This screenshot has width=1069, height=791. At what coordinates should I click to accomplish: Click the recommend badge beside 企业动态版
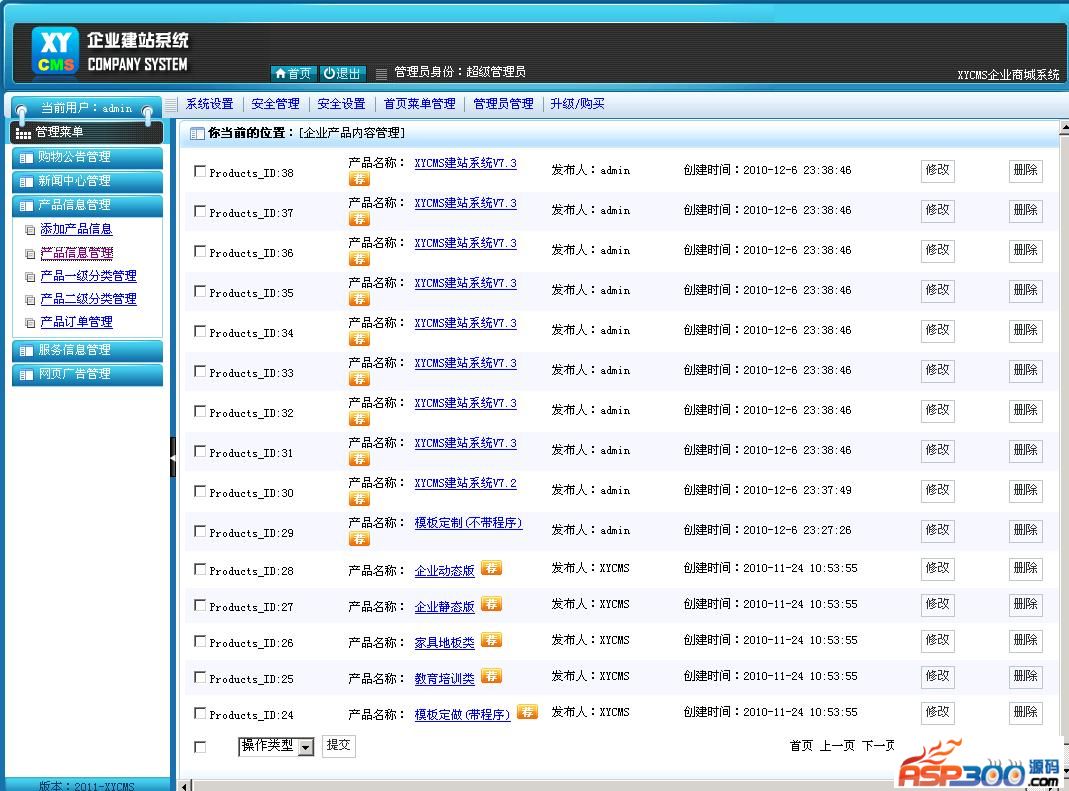[x=491, y=568]
